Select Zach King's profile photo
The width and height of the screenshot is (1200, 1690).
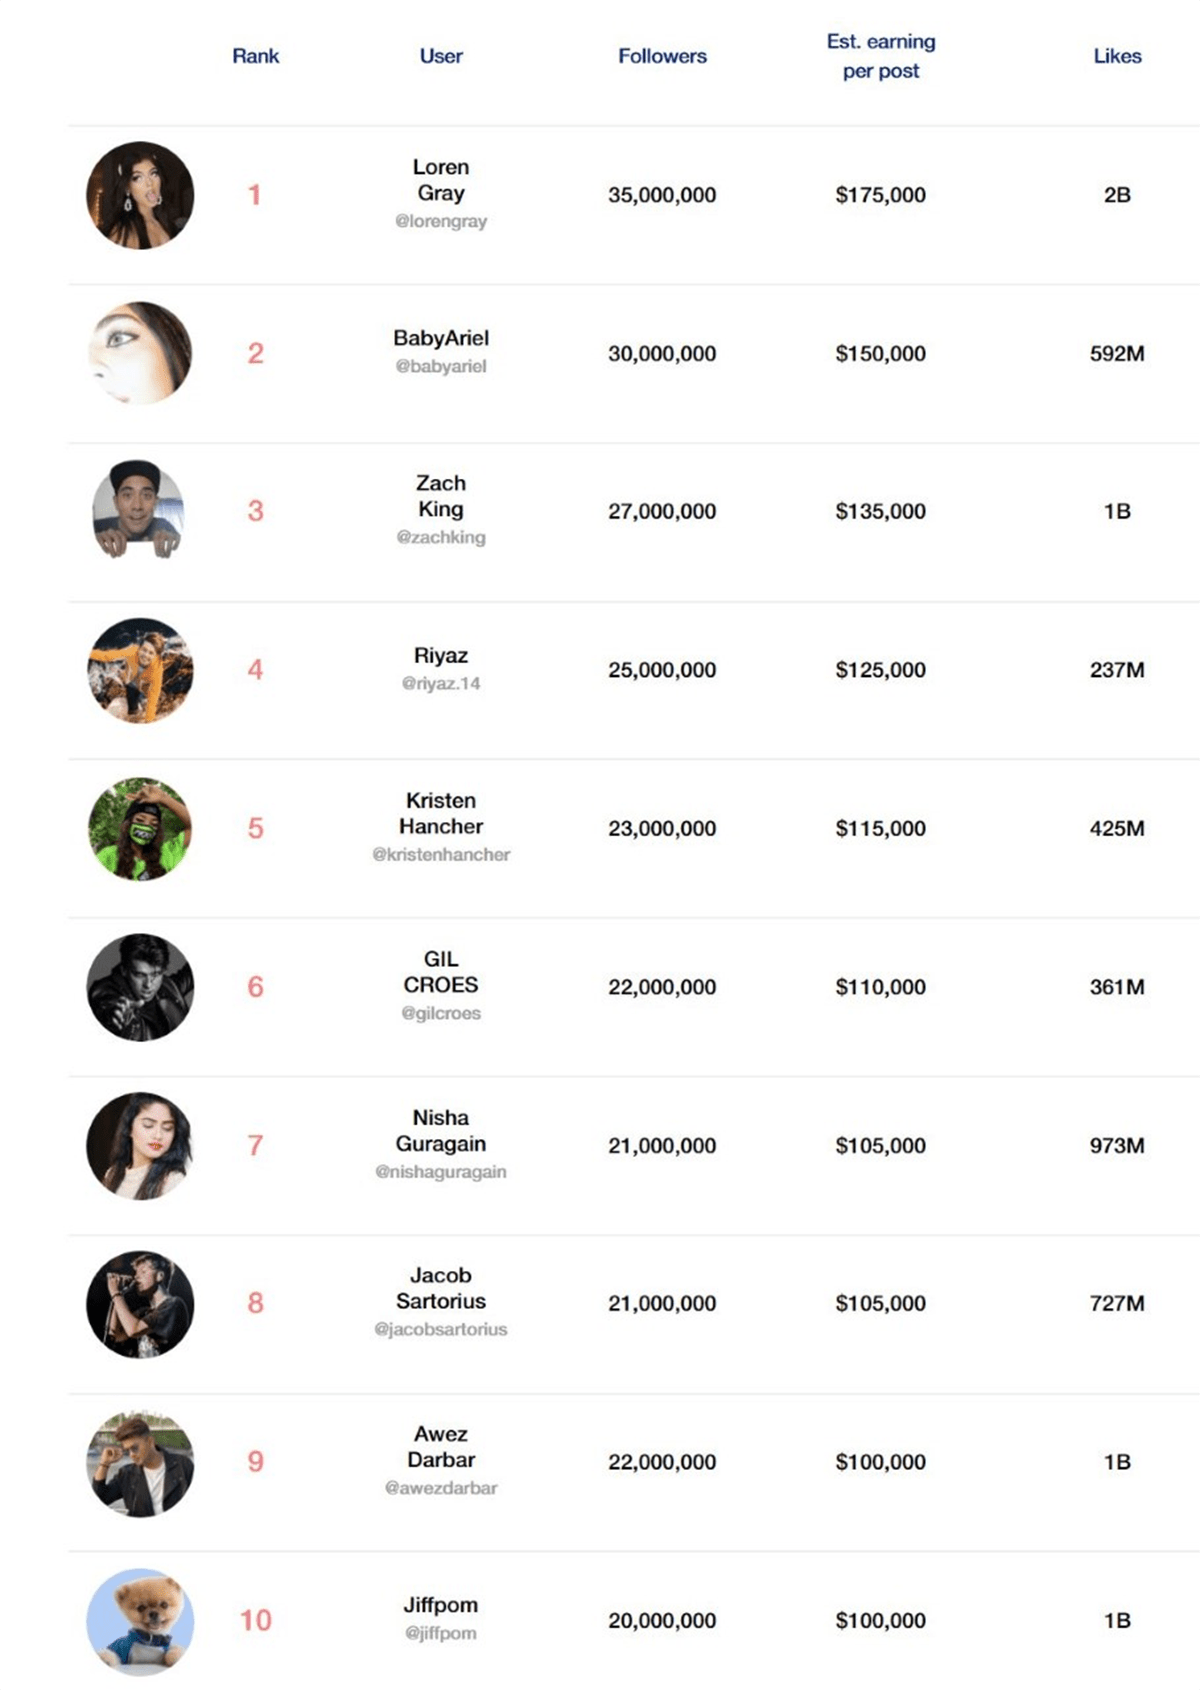click(x=139, y=510)
